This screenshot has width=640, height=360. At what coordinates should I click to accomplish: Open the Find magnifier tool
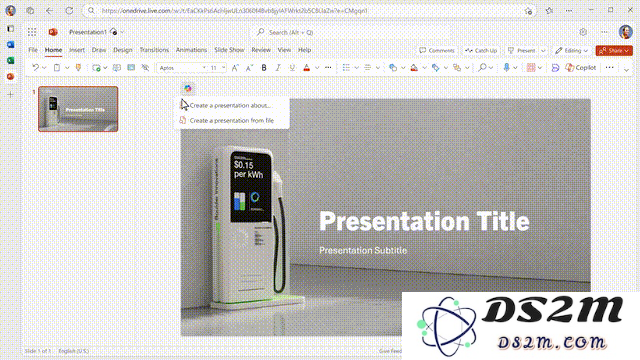(482, 68)
